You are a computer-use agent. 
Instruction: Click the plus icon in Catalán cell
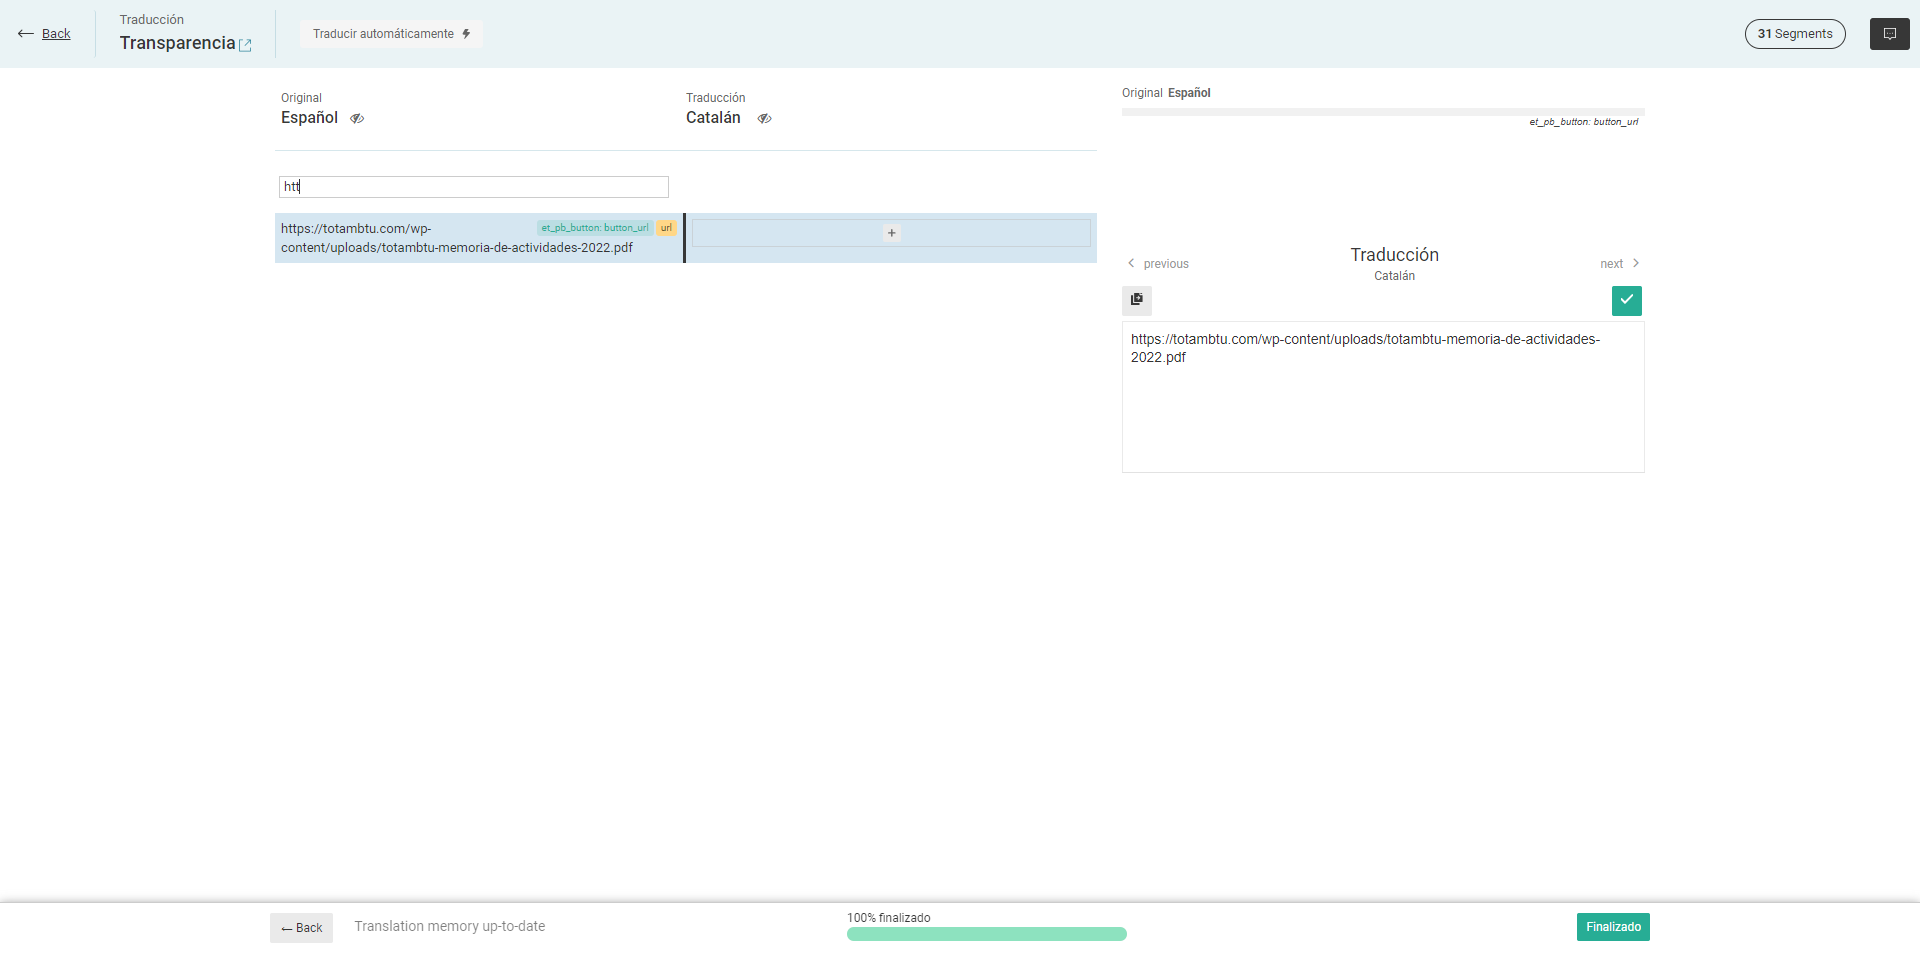click(x=891, y=233)
